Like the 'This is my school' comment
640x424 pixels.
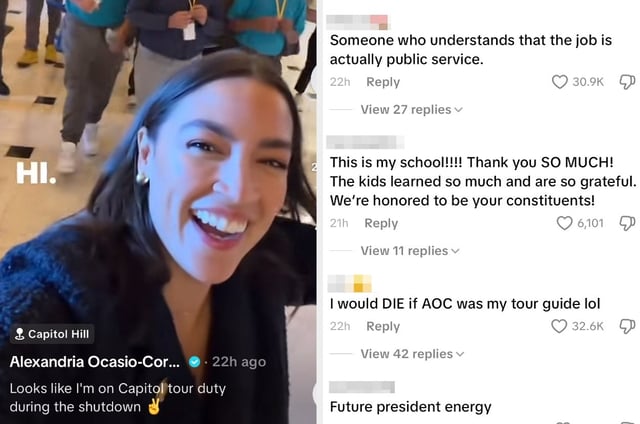(564, 223)
